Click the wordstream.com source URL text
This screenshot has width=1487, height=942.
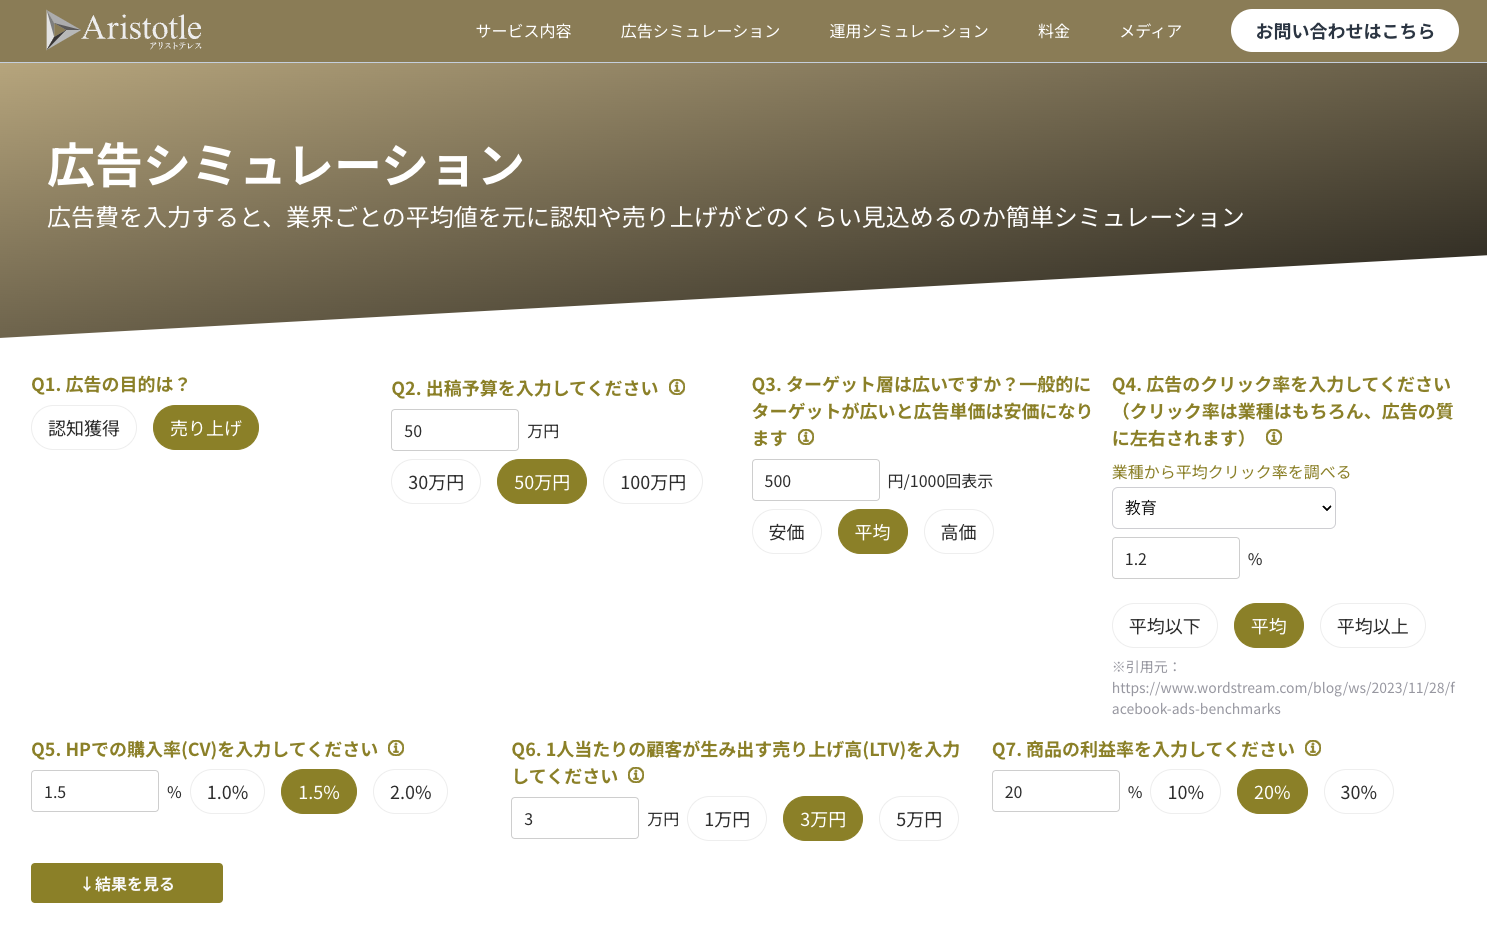(1283, 698)
